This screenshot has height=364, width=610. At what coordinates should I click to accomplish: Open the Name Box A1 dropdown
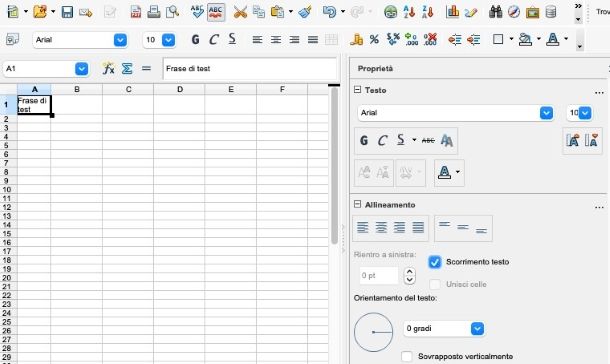point(81,69)
